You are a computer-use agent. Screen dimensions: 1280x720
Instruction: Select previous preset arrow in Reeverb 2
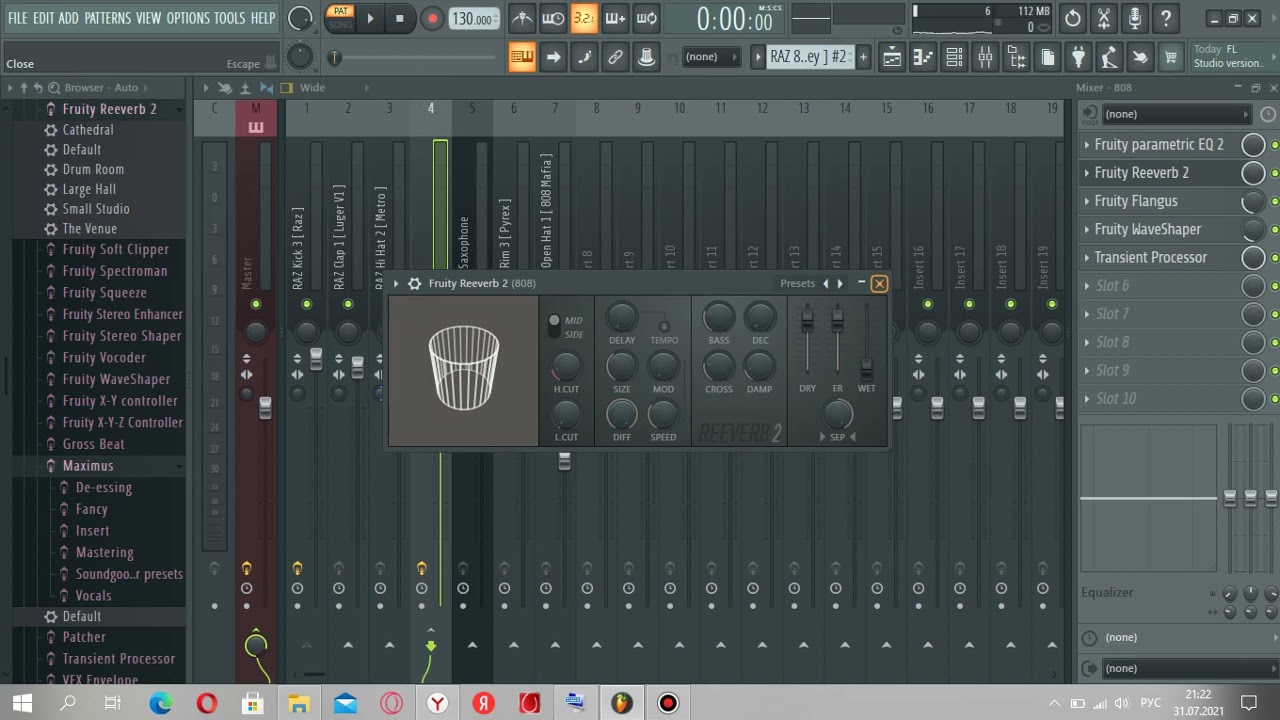tap(826, 284)
